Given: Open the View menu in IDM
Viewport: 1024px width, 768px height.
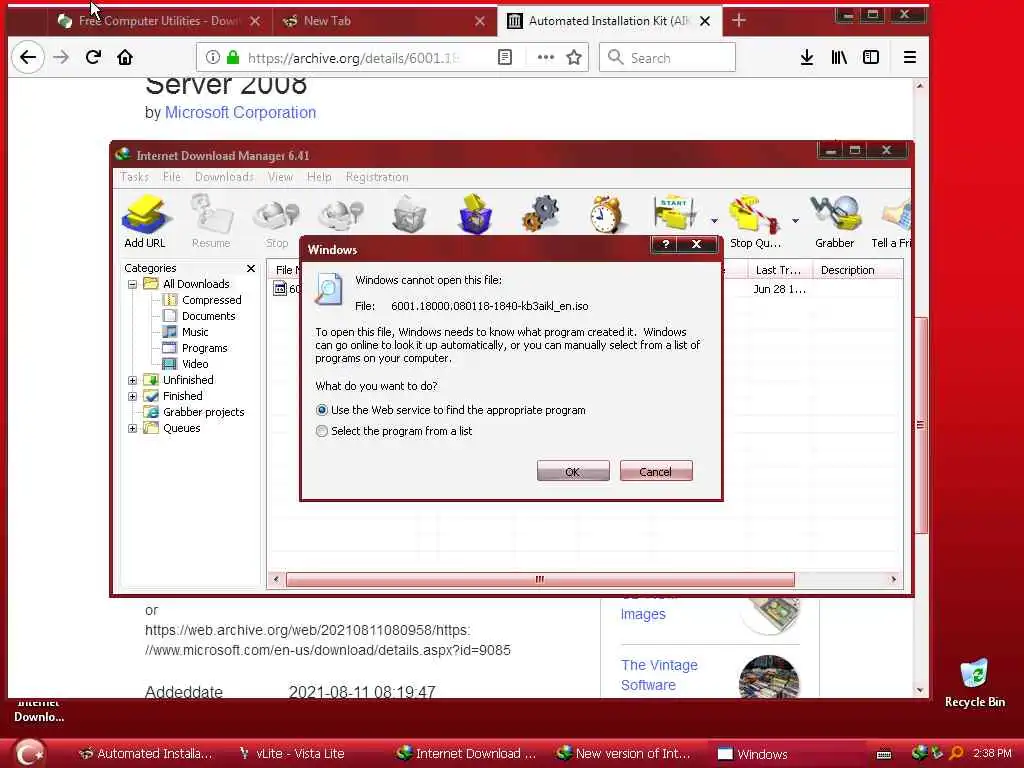Looking at the screenshot, I should point(280,177).
